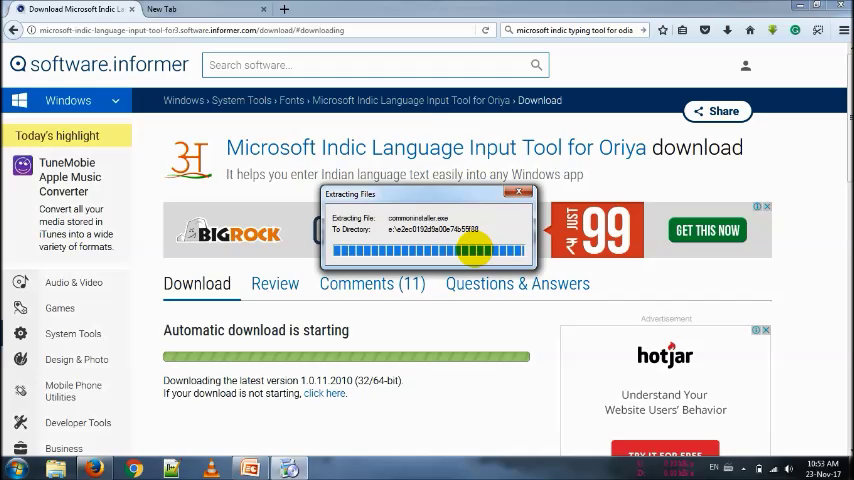
Task: Click the Fonts breadcrumb link
Action: click(x=291, y=100)
